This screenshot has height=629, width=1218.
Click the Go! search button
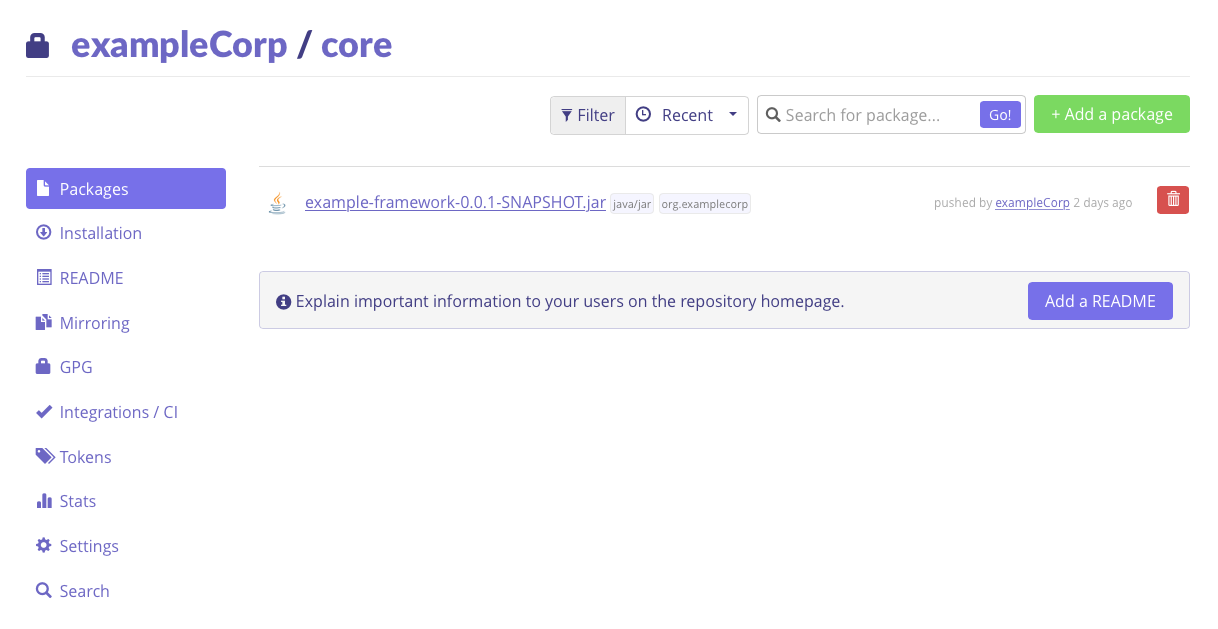coord(1000,115)
